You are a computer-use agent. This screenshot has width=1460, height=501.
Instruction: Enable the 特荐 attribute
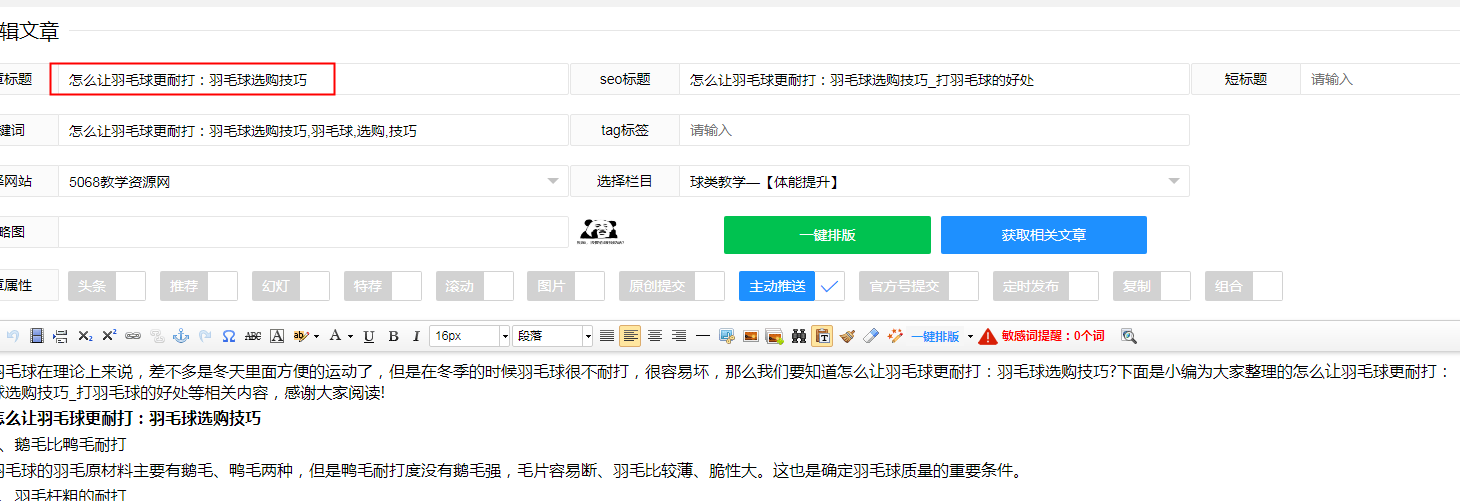[406, 286]
